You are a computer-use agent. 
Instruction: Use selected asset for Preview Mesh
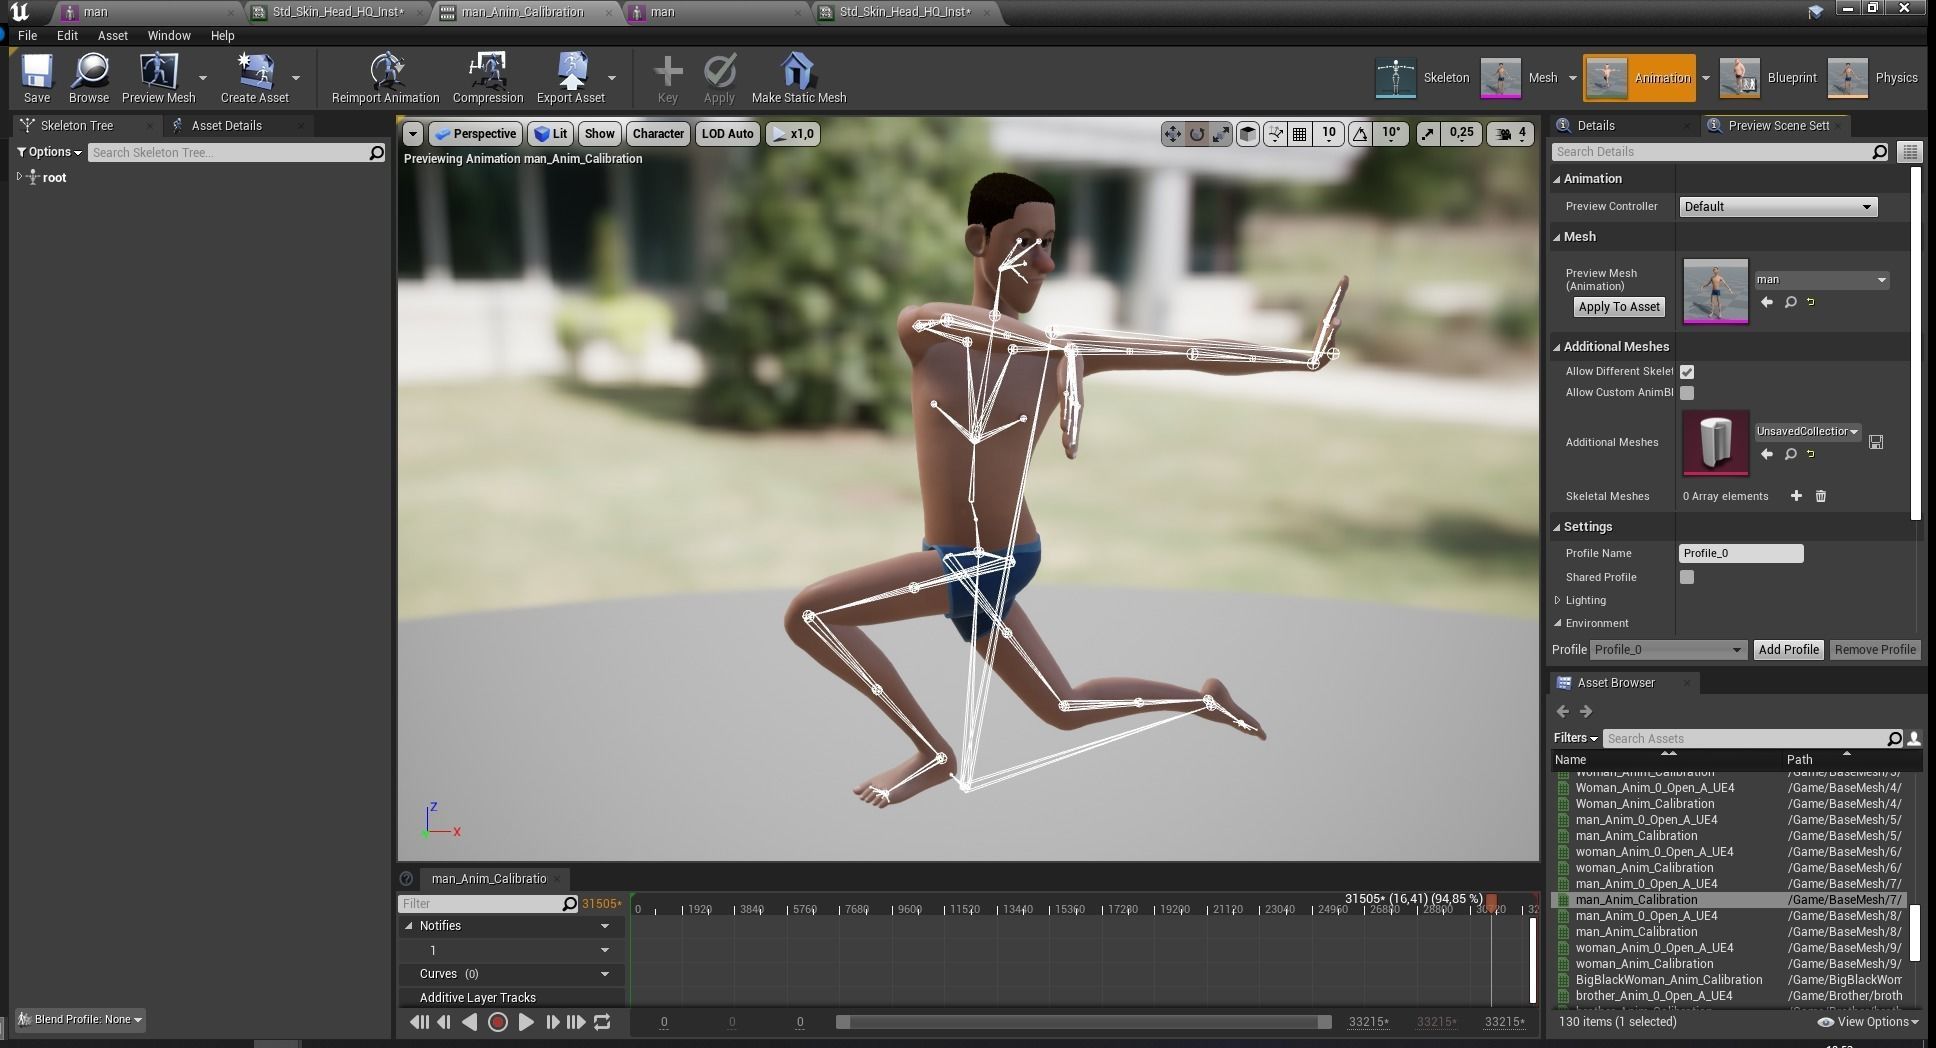[x=1767, y=302]
